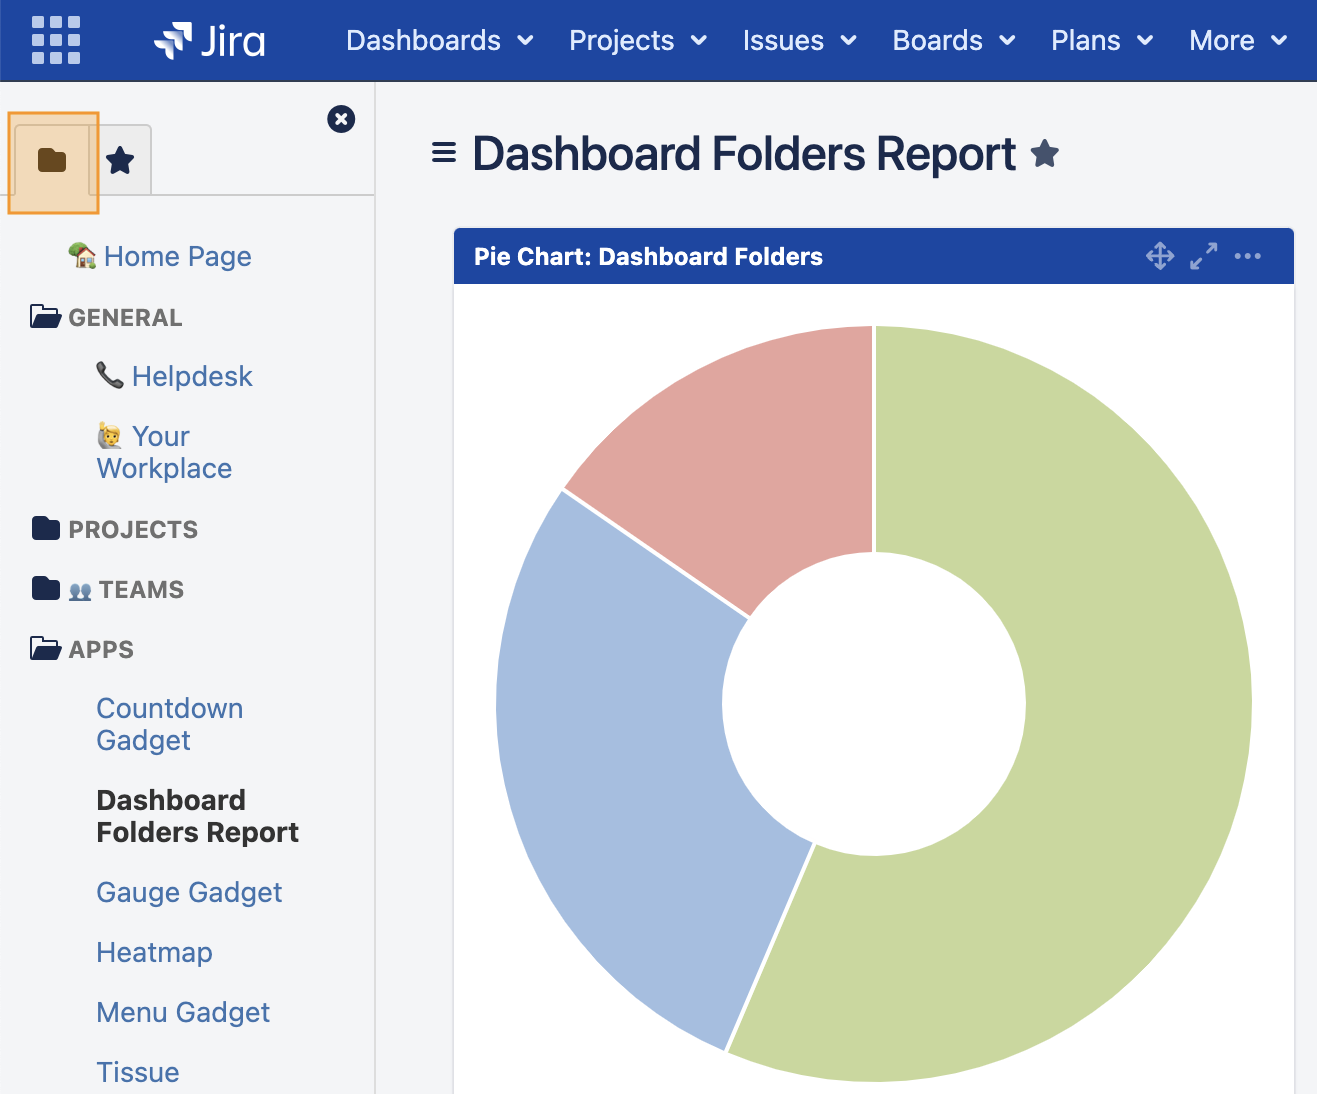Click the hamburger icon beside the dashboard title
This screenshot has width=1317, height=1094.
pos(443,153)
